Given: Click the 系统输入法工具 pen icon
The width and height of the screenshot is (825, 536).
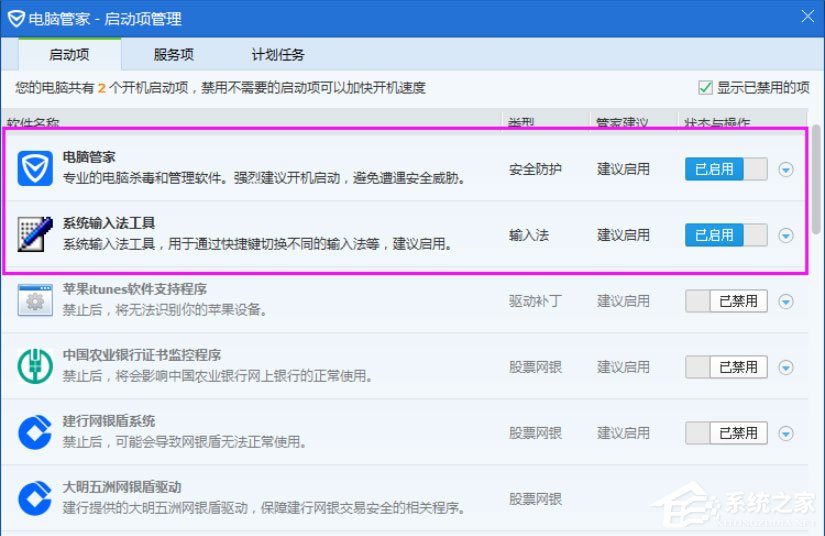Looking at the screenshot, I should (x=35, y=234).
